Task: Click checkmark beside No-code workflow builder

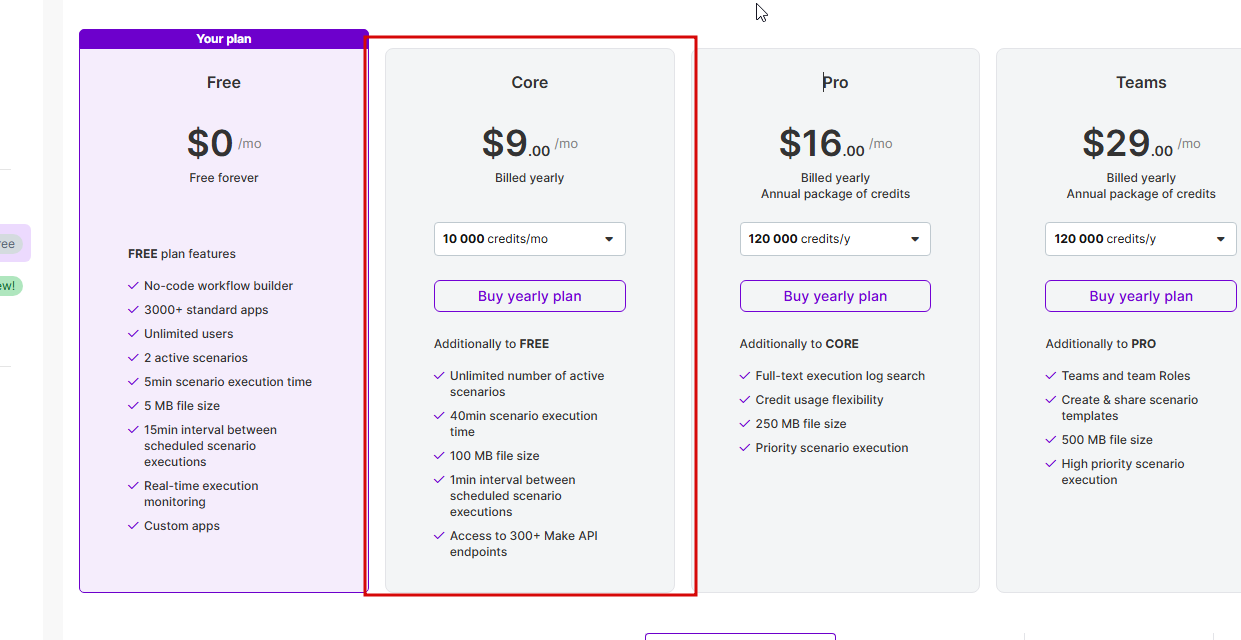Action: pos(134,286)
